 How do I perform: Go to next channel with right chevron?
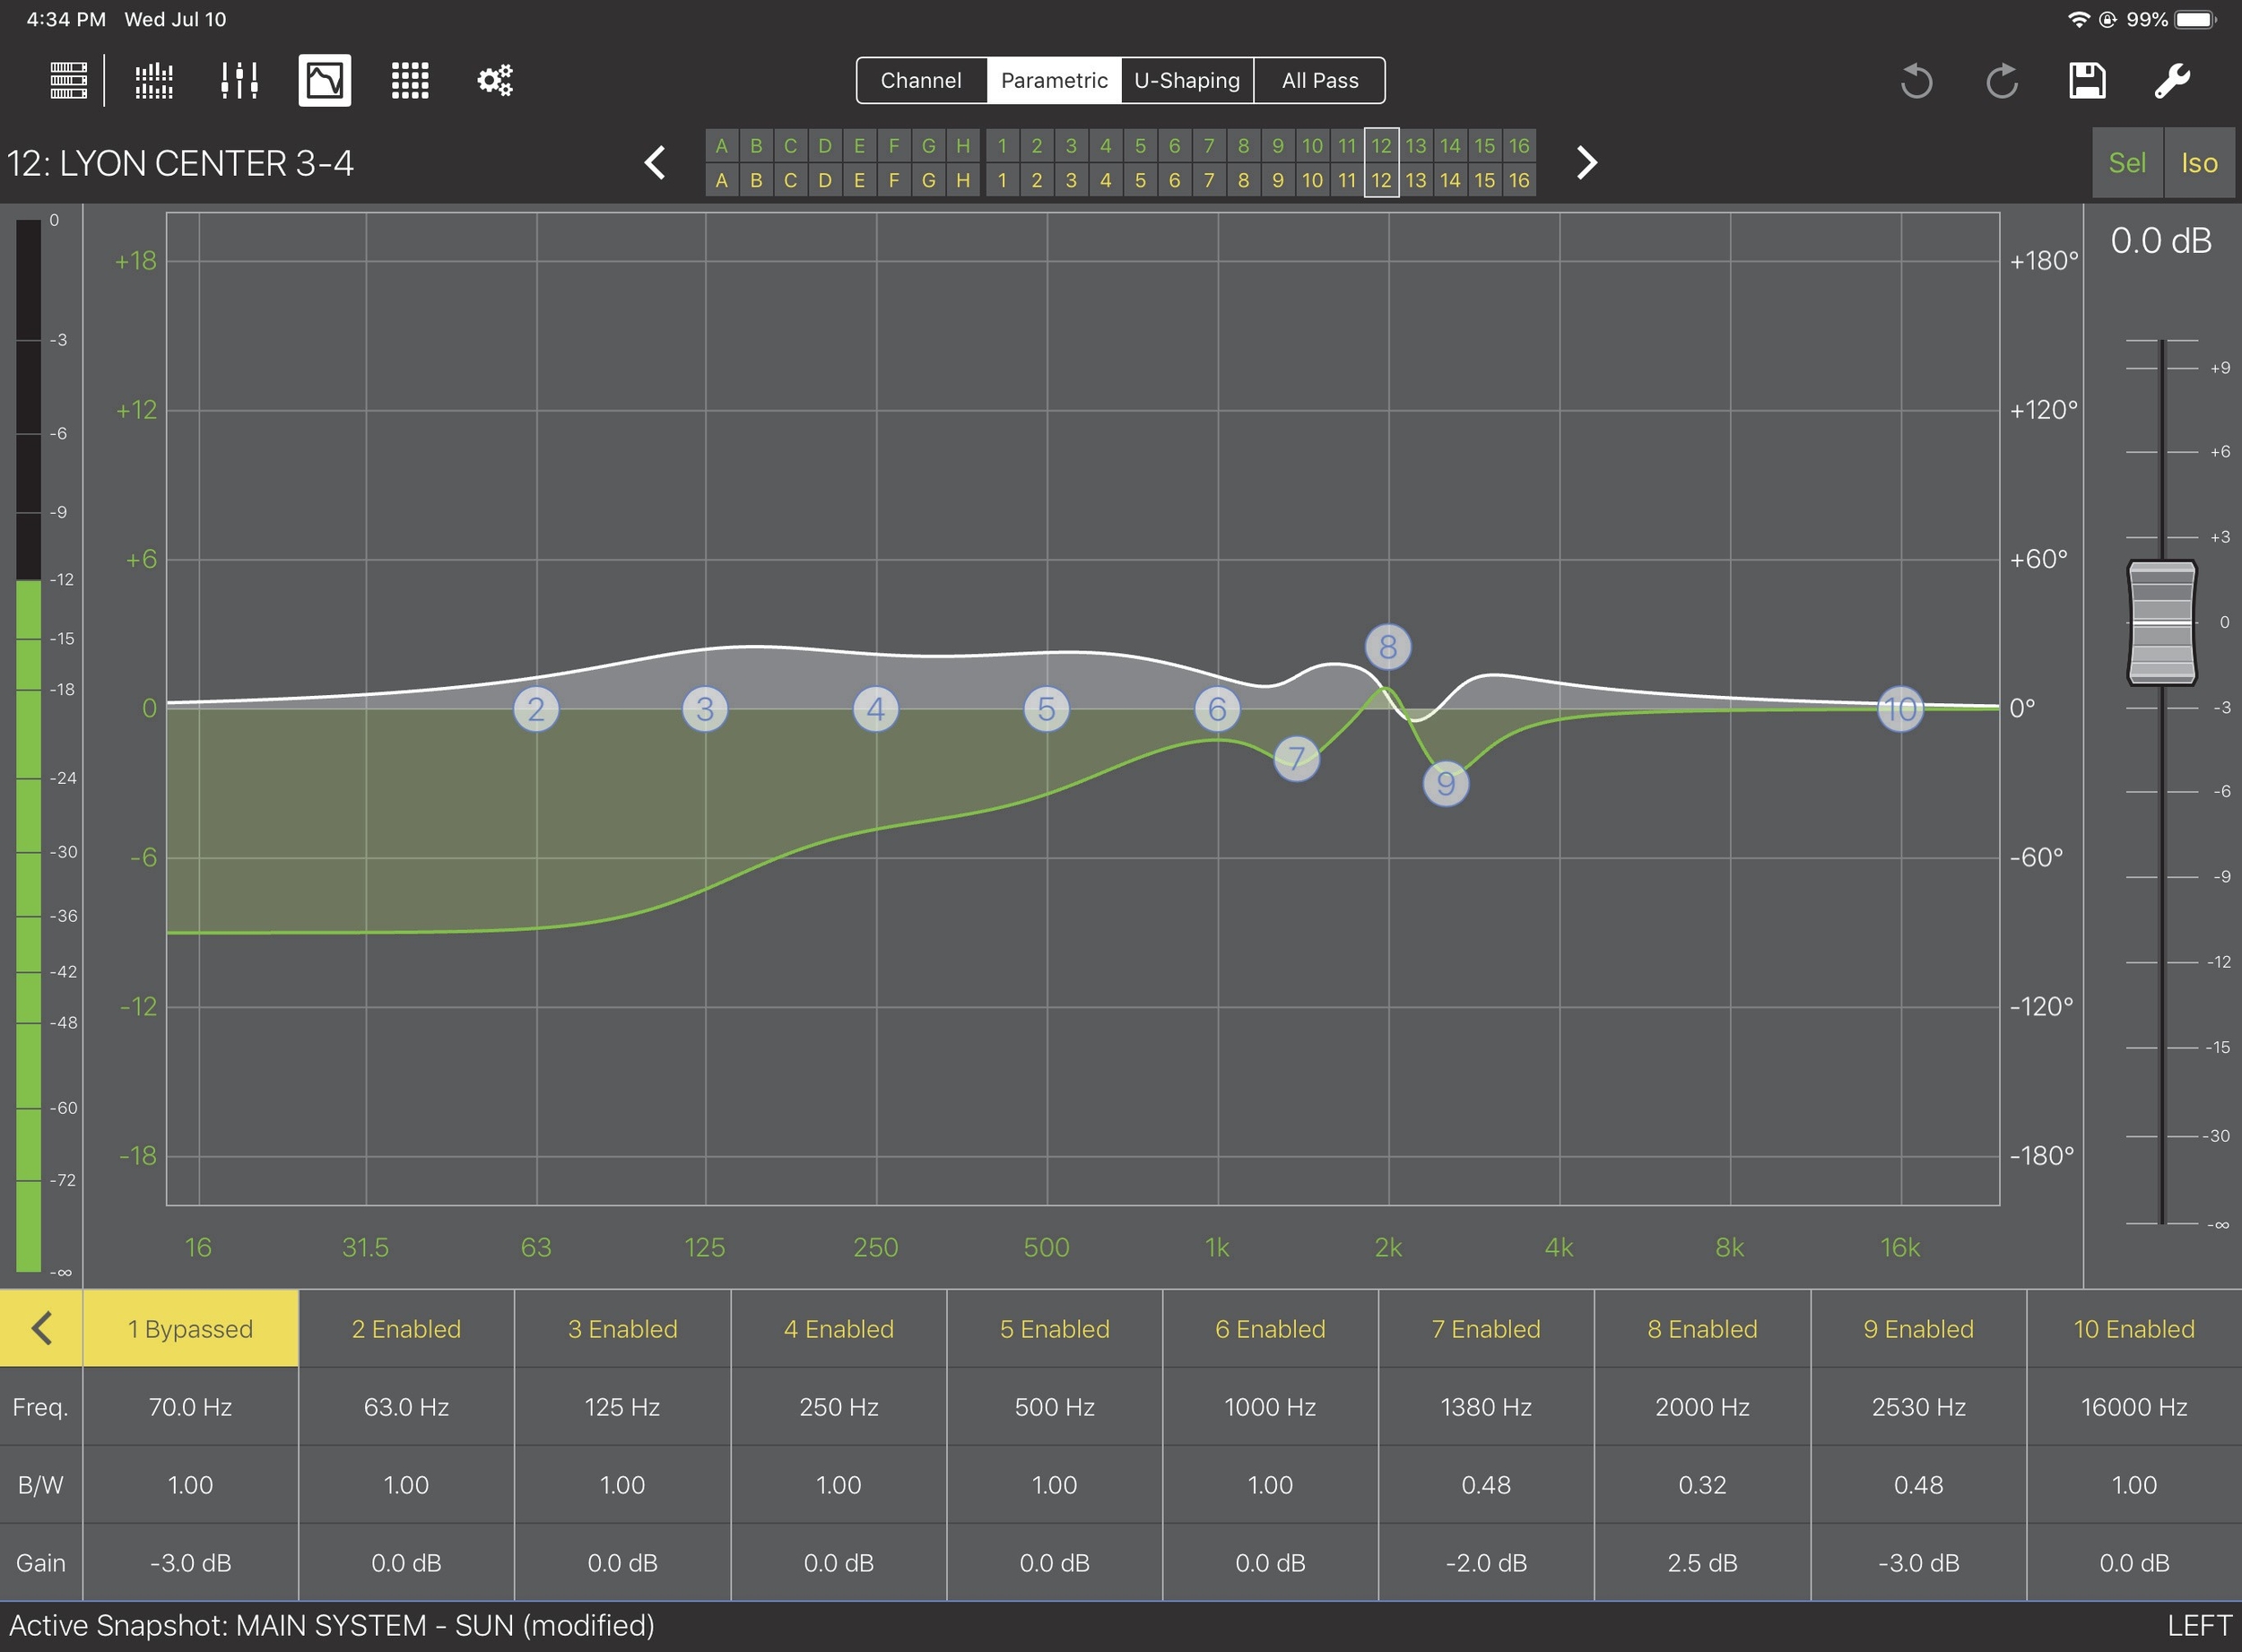(x=1586, y=162)
